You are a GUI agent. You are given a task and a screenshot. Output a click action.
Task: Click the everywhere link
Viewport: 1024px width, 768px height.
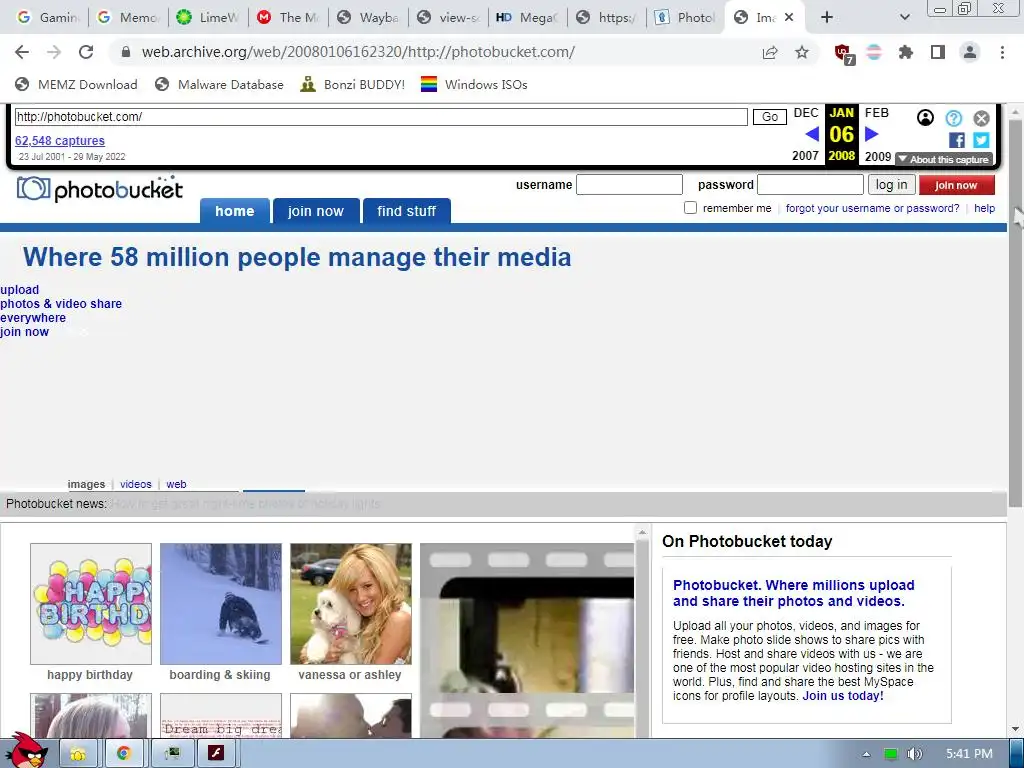[33, 318]
